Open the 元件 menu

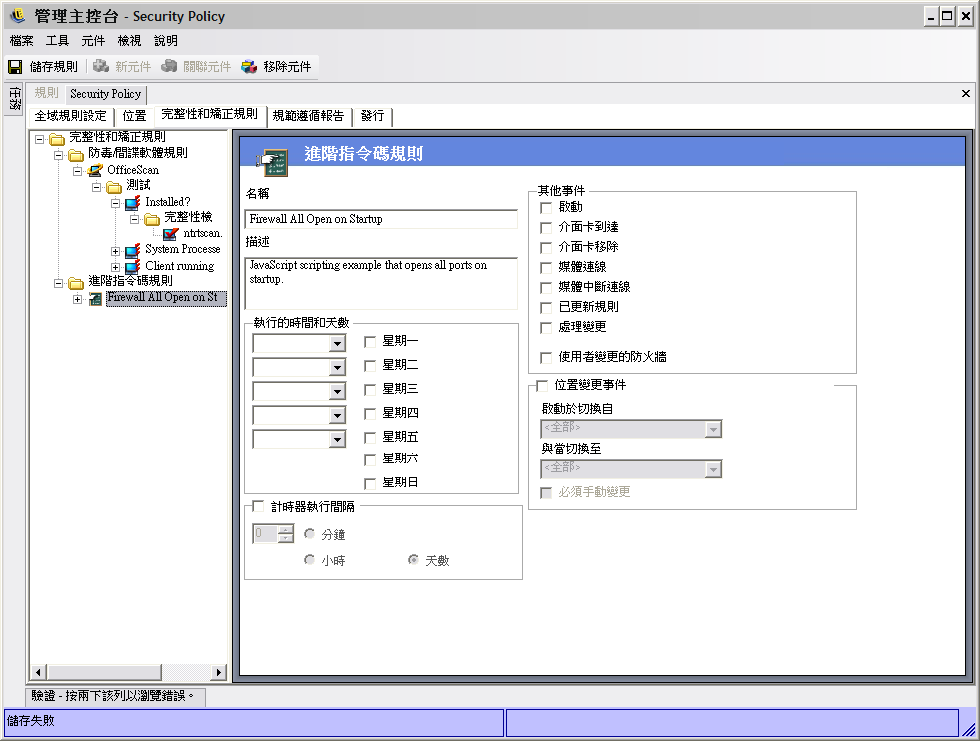pyautogui.click(x=93, y=41)
